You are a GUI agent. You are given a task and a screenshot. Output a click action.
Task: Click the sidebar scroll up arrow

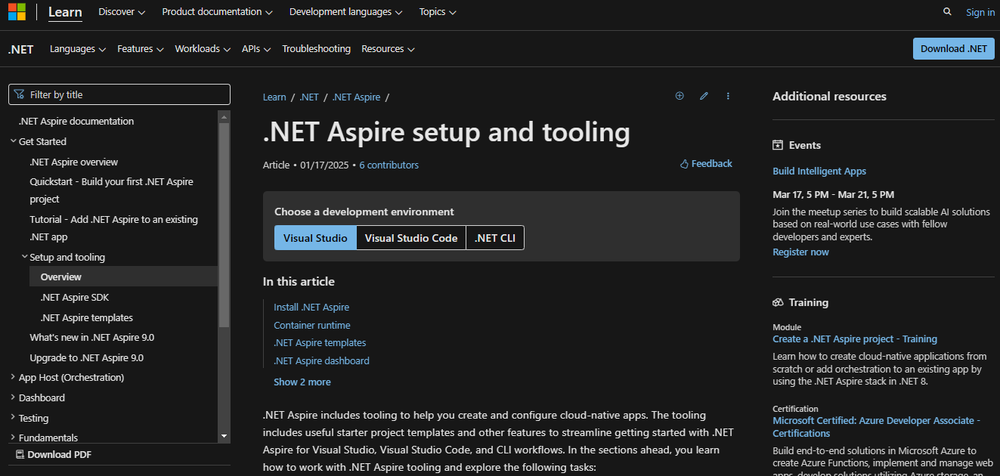pos(224,117)
